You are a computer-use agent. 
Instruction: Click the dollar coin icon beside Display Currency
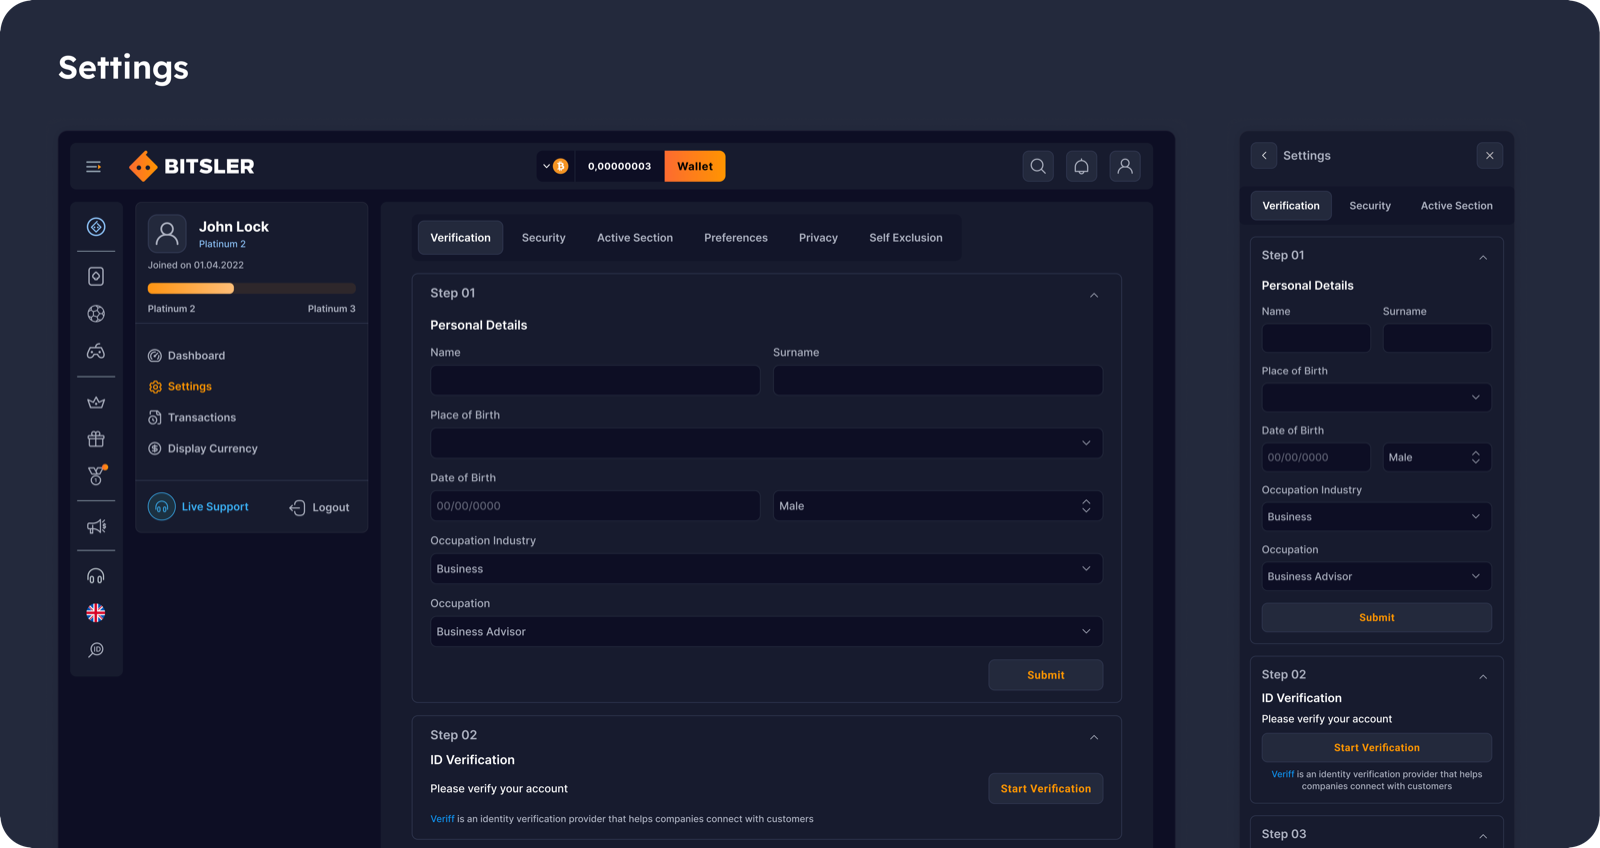click(x=155, y=449)
